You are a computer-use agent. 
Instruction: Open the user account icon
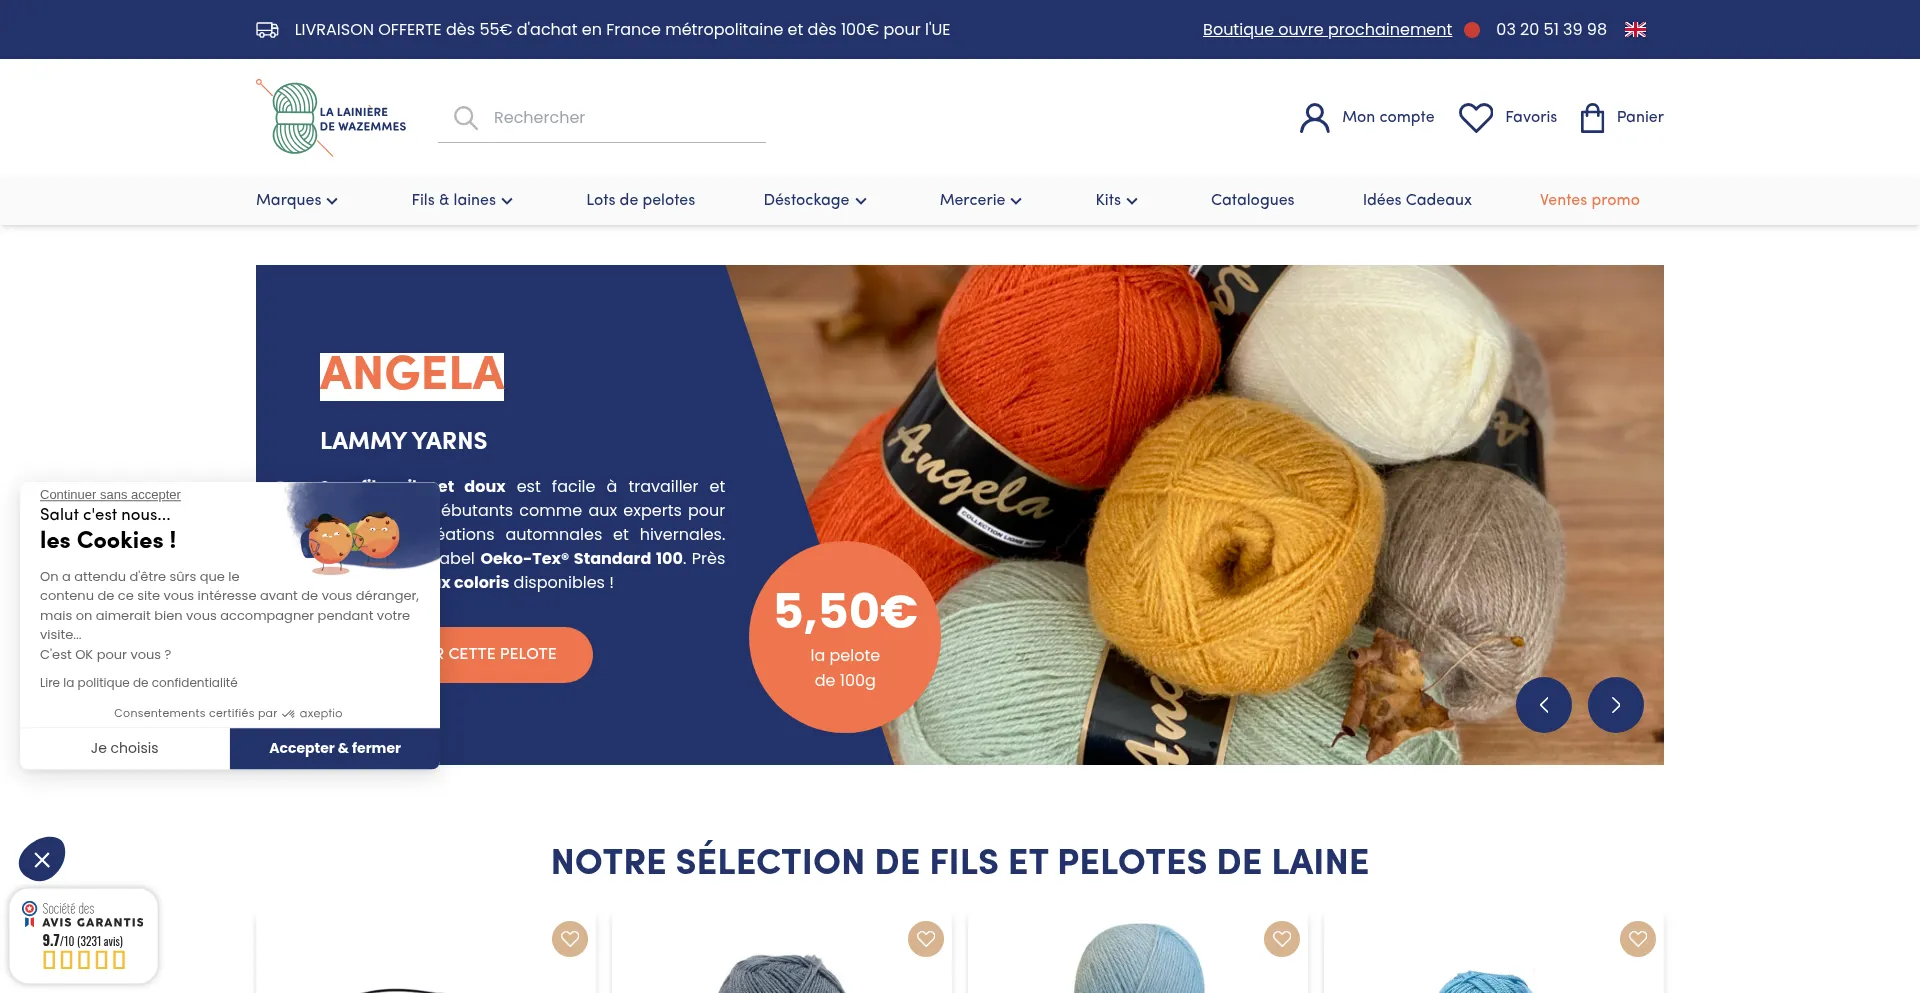1314,118
